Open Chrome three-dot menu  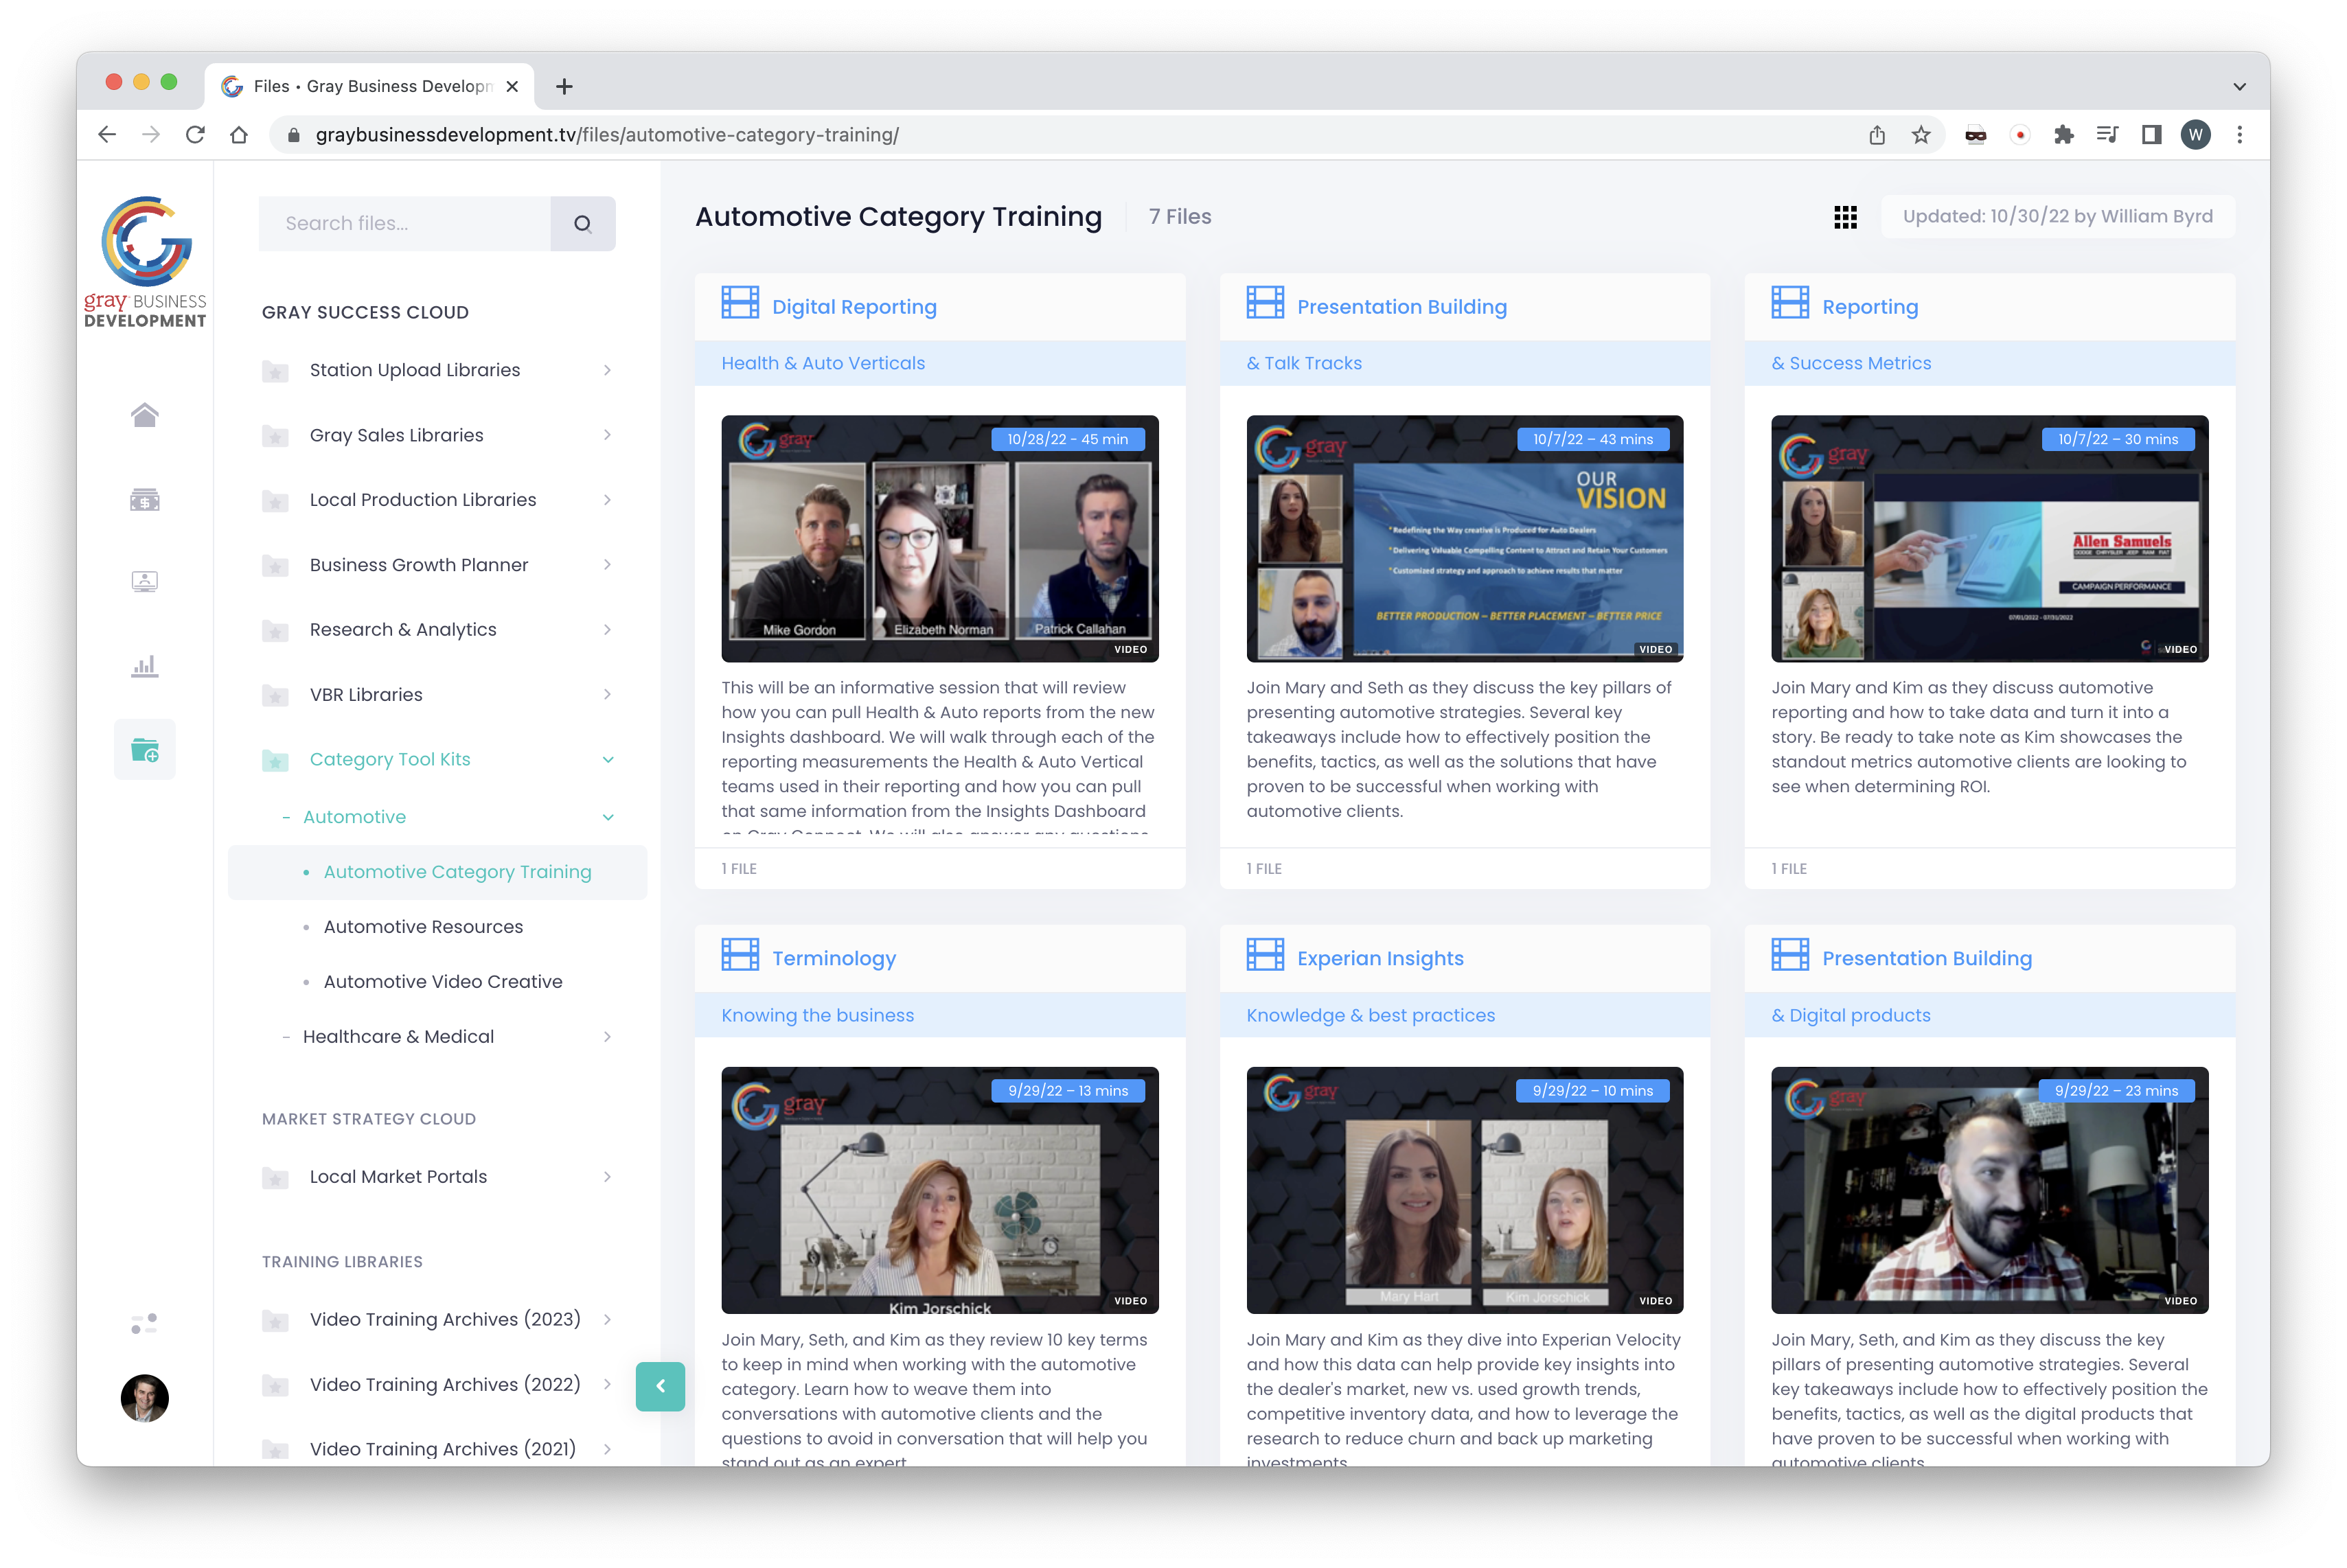coord(2240,135)
